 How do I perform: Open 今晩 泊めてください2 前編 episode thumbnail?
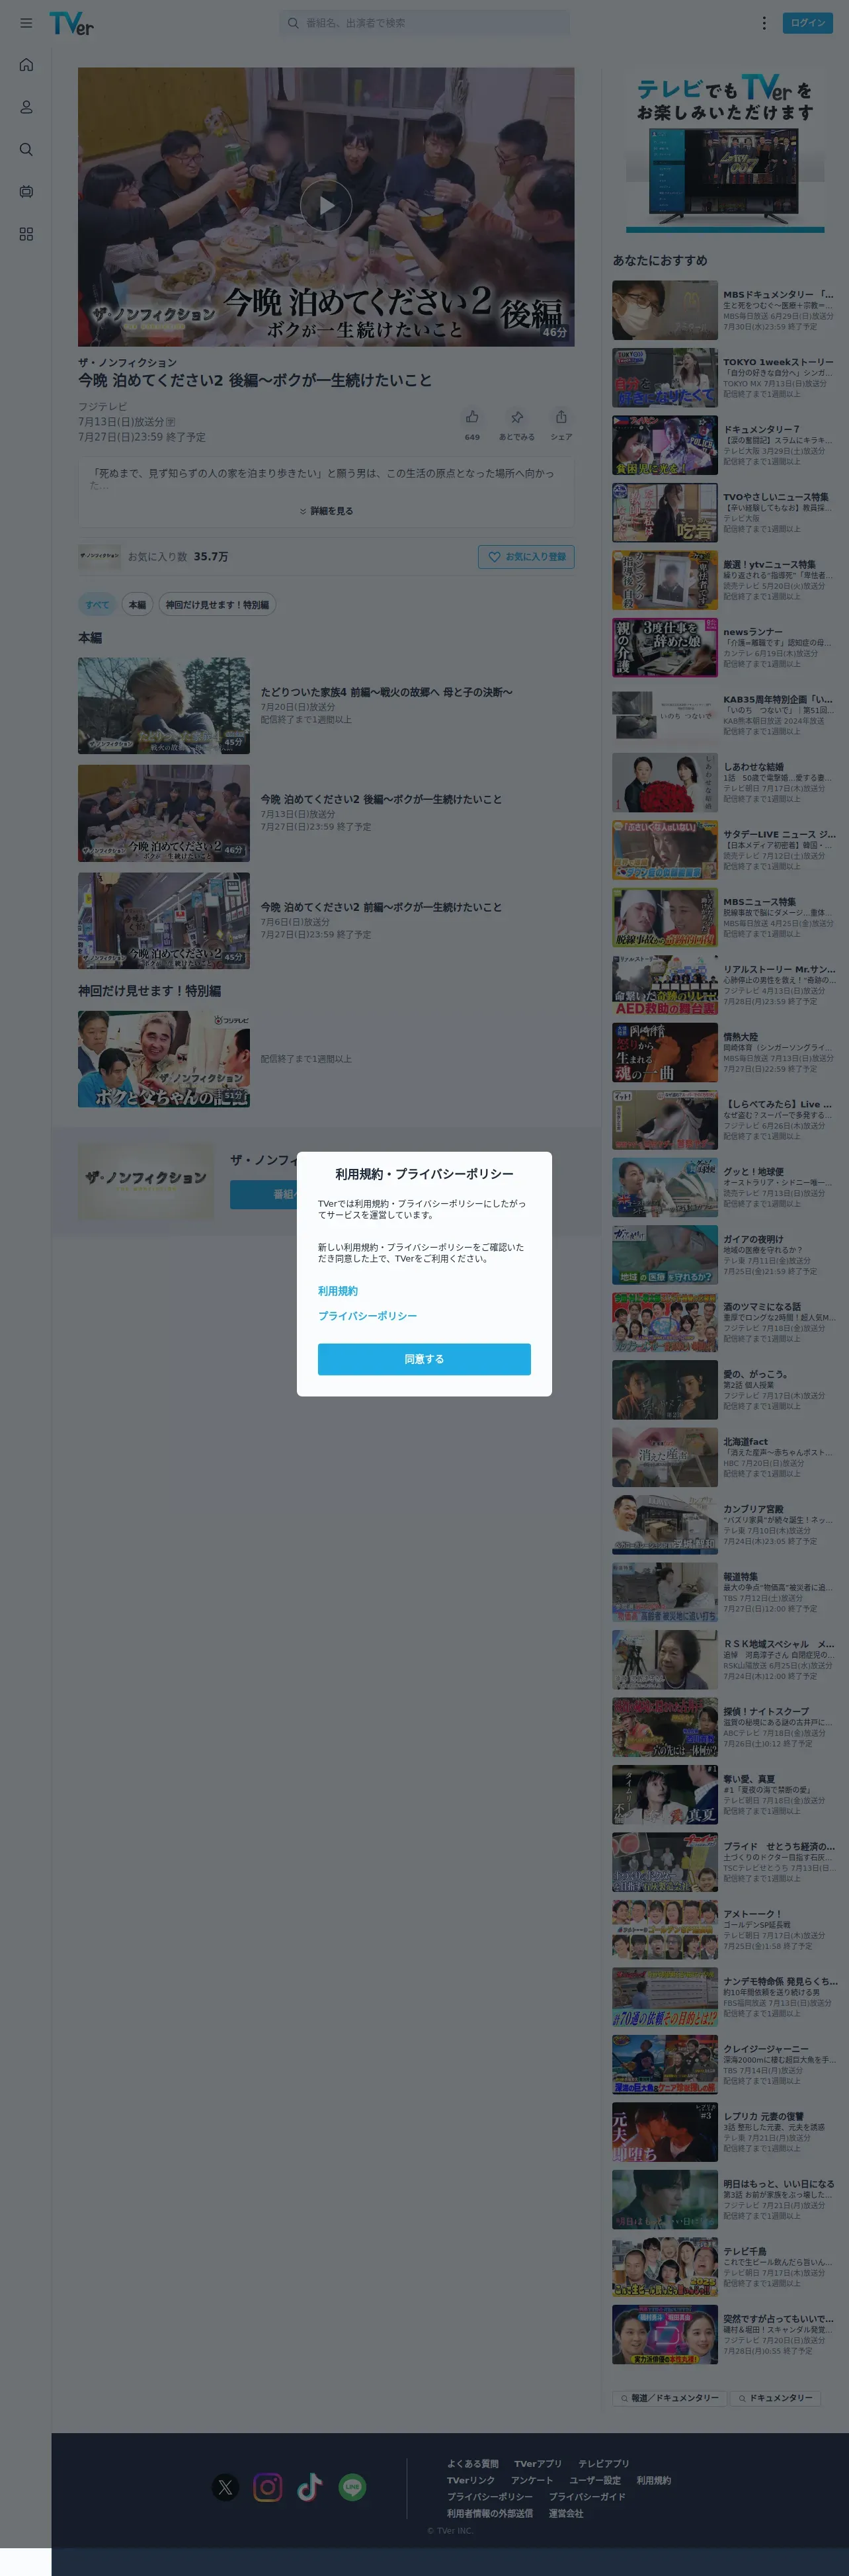(164, 921)
